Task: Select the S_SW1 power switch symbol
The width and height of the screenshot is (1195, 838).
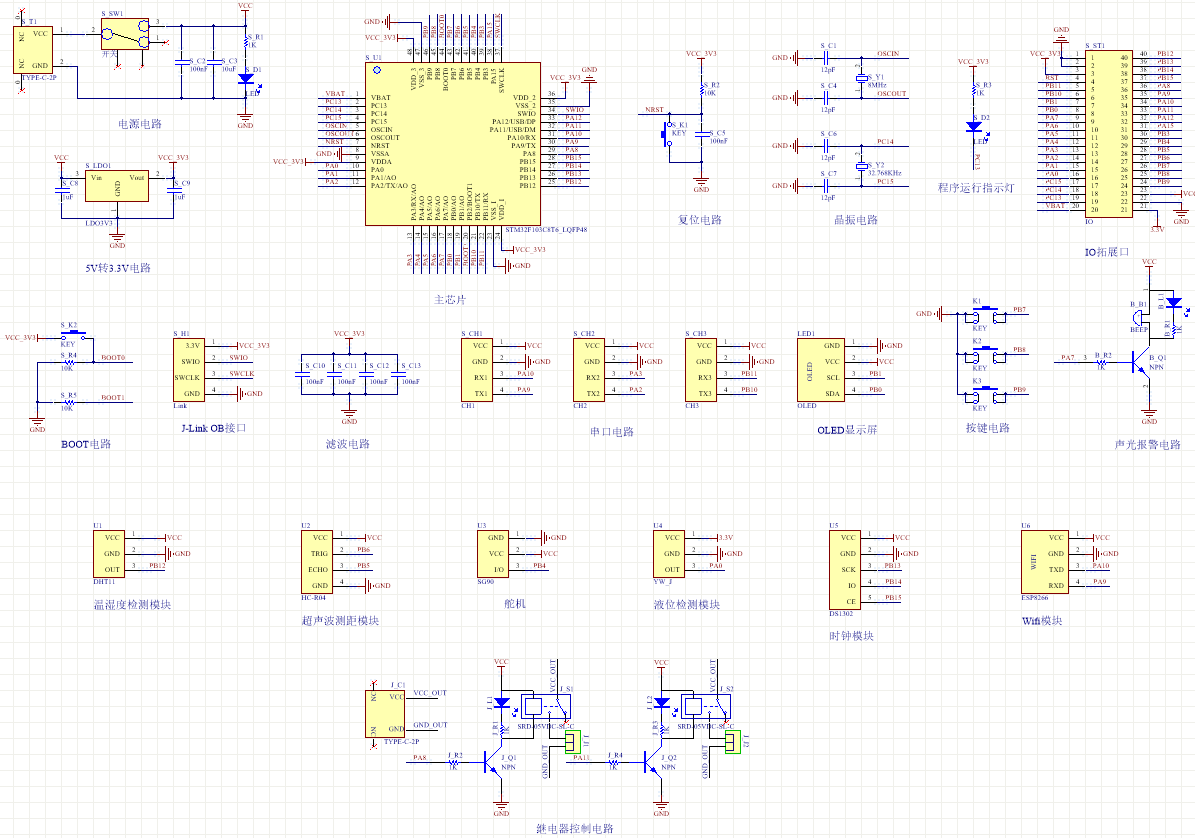Action: (x=124, y=34)
